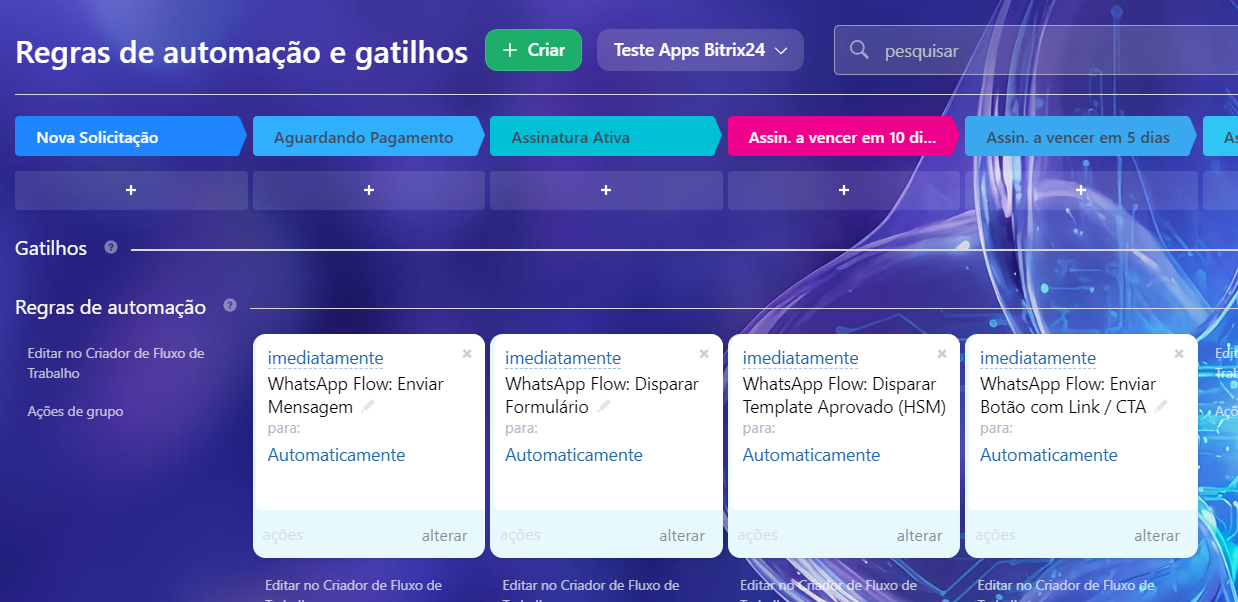Click the green Criar button
1238x602 pixels.
pos(533,50)
